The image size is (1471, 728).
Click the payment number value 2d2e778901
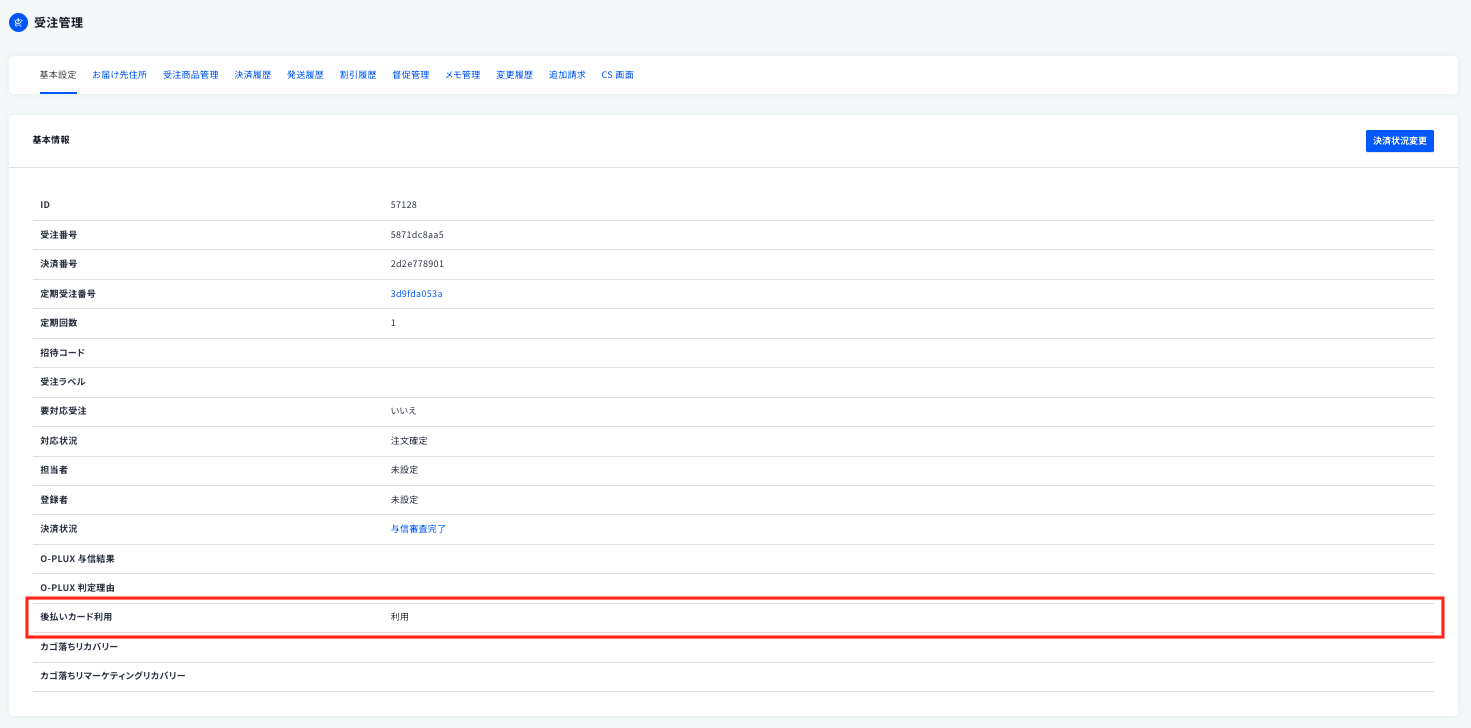[417, 264]
